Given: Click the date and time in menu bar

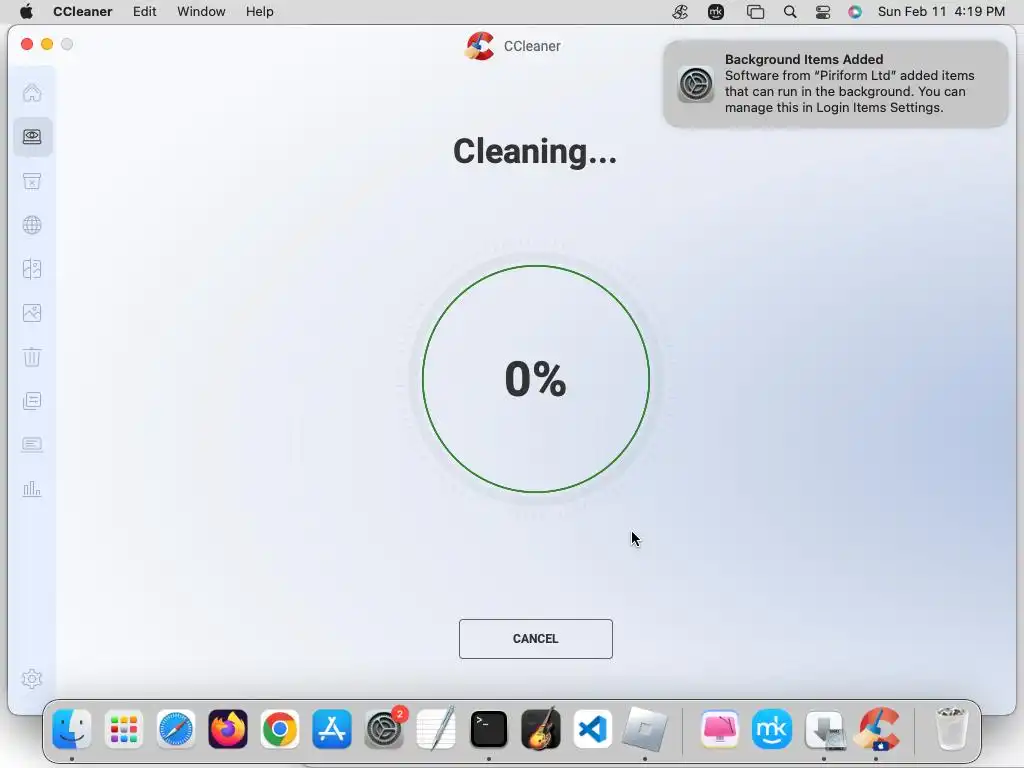Looking at the screenshot, I should pyautogui.click(x=941, y=12).
